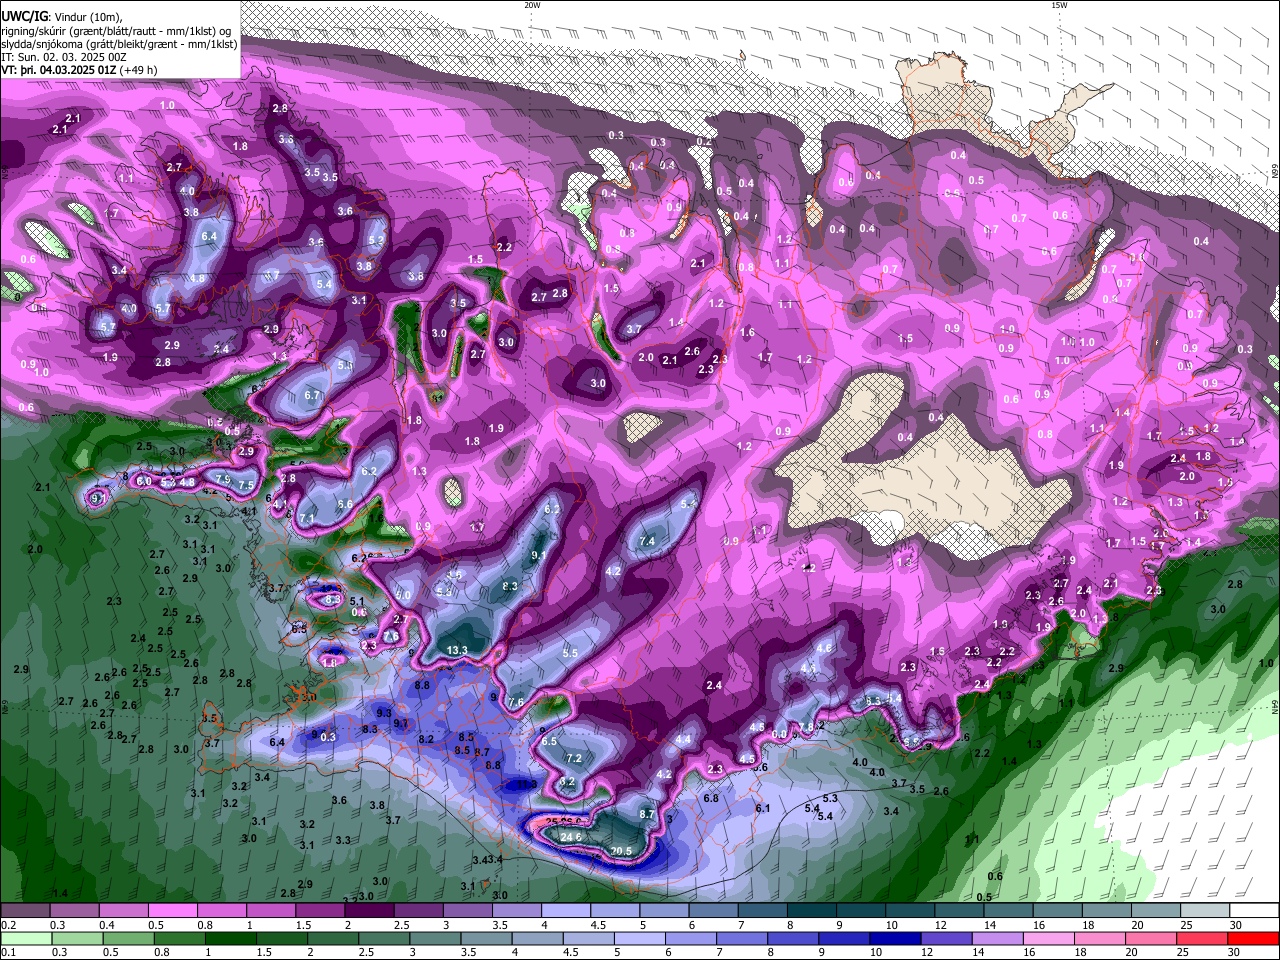The height and width of the screenshot is (960, 1280).
Task: Pick the bright pink 0.5 swatch, top legend row
Action: click(172, 911)
